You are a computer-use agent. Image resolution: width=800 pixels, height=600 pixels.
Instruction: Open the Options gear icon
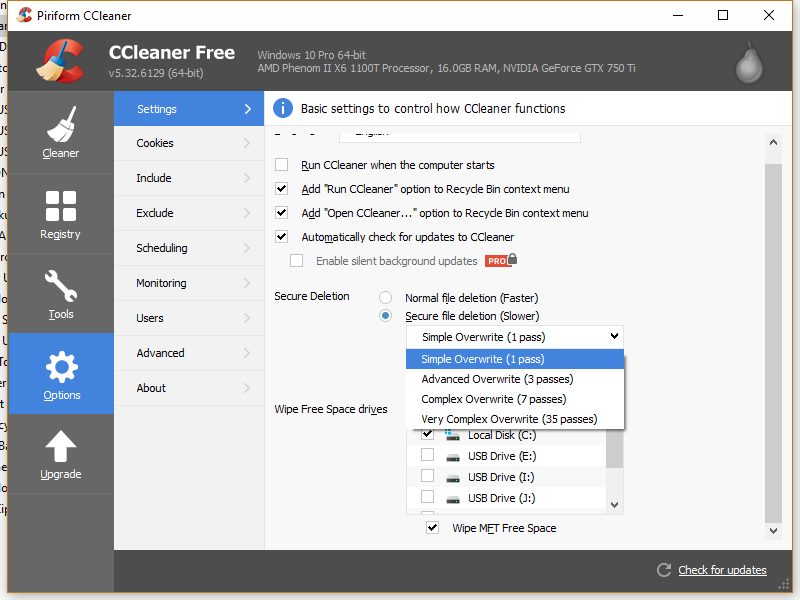[62, 367]
